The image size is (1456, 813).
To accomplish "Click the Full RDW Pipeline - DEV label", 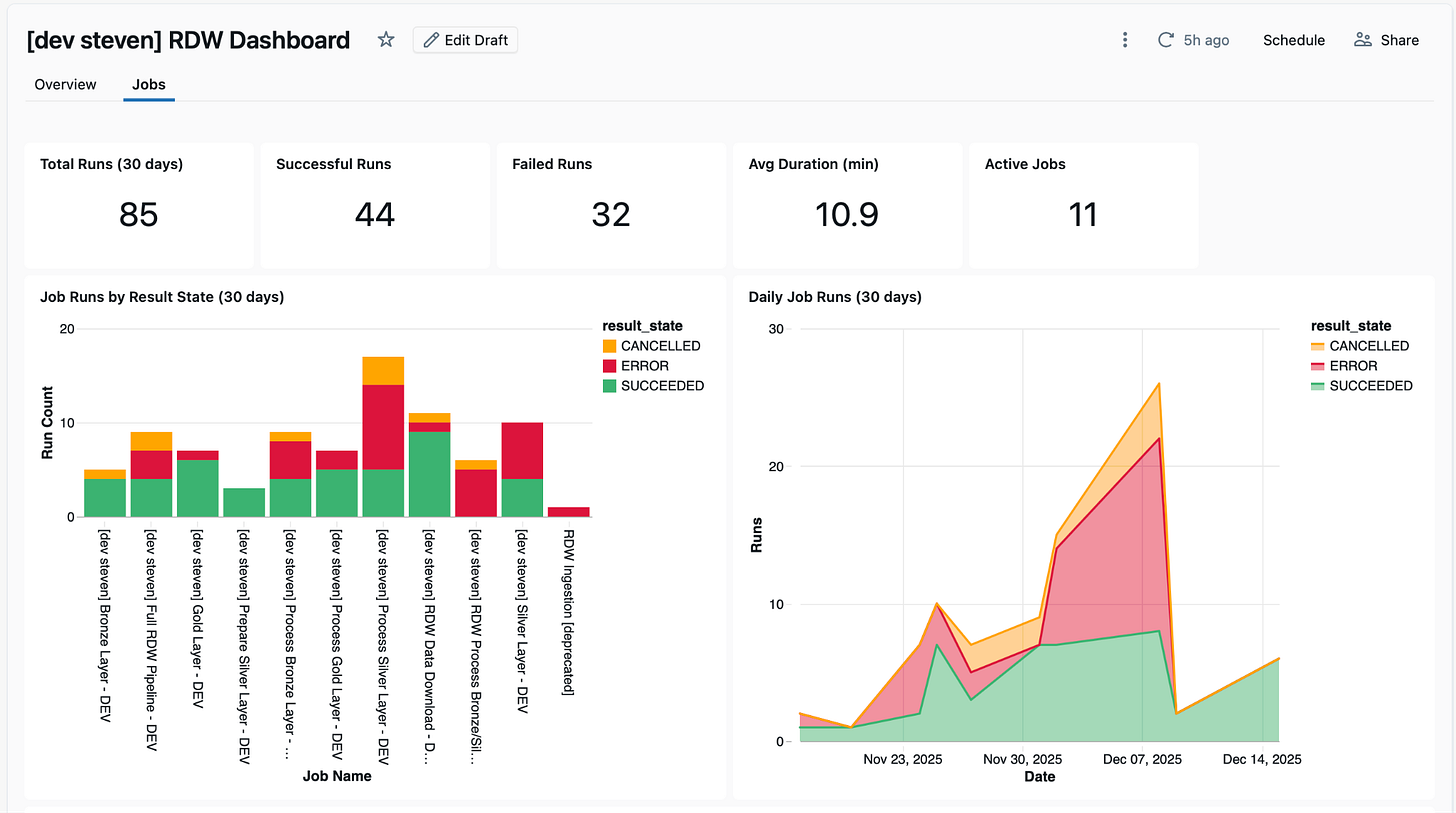I will pyautogui.click(x=150, y=640).
